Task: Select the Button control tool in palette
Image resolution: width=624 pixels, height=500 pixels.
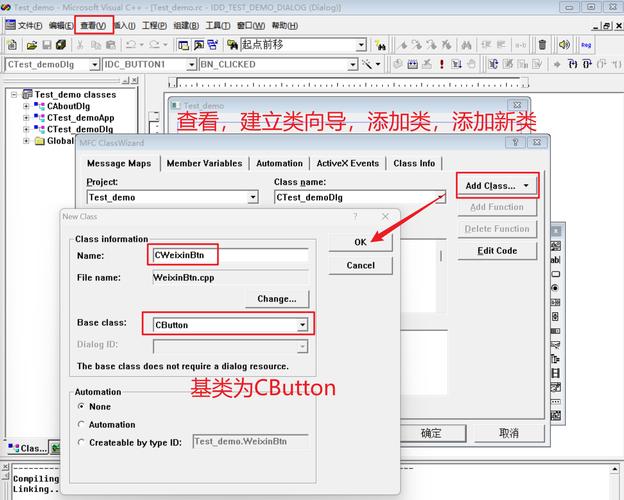Action: click(x=556, y=274)
